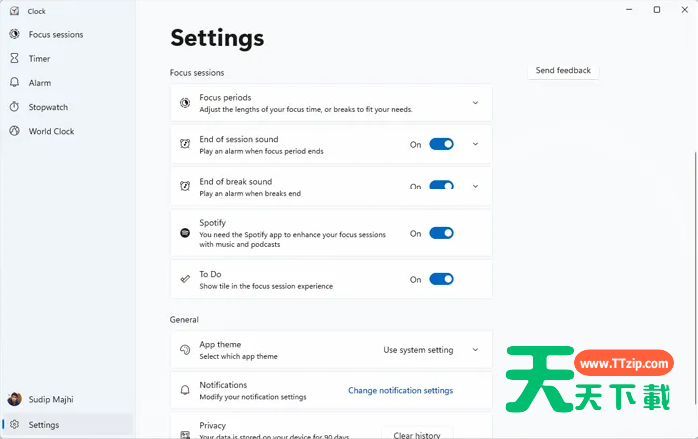The image size is (698, 439).
Task: Disable the Spotify toggle switch
Action: coord(441,233)
